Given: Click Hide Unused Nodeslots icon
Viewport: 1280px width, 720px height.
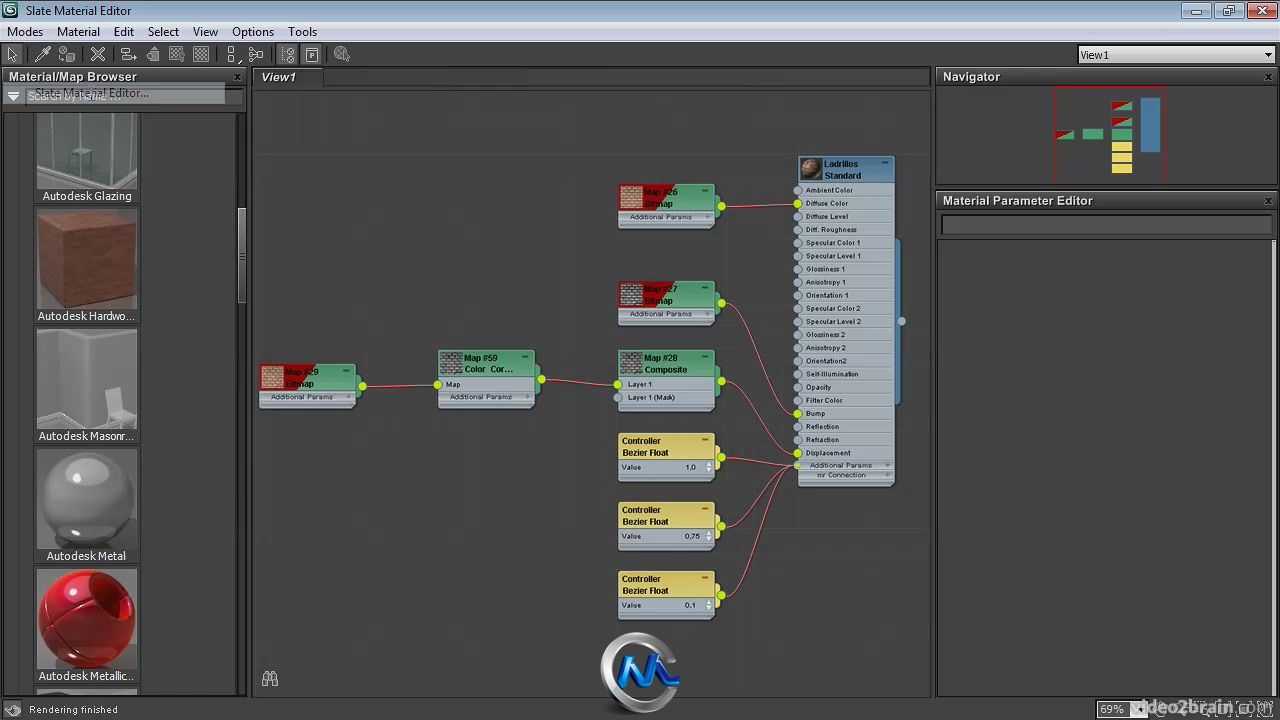Looking at the screenshot, I should click(x=153, y=55).
